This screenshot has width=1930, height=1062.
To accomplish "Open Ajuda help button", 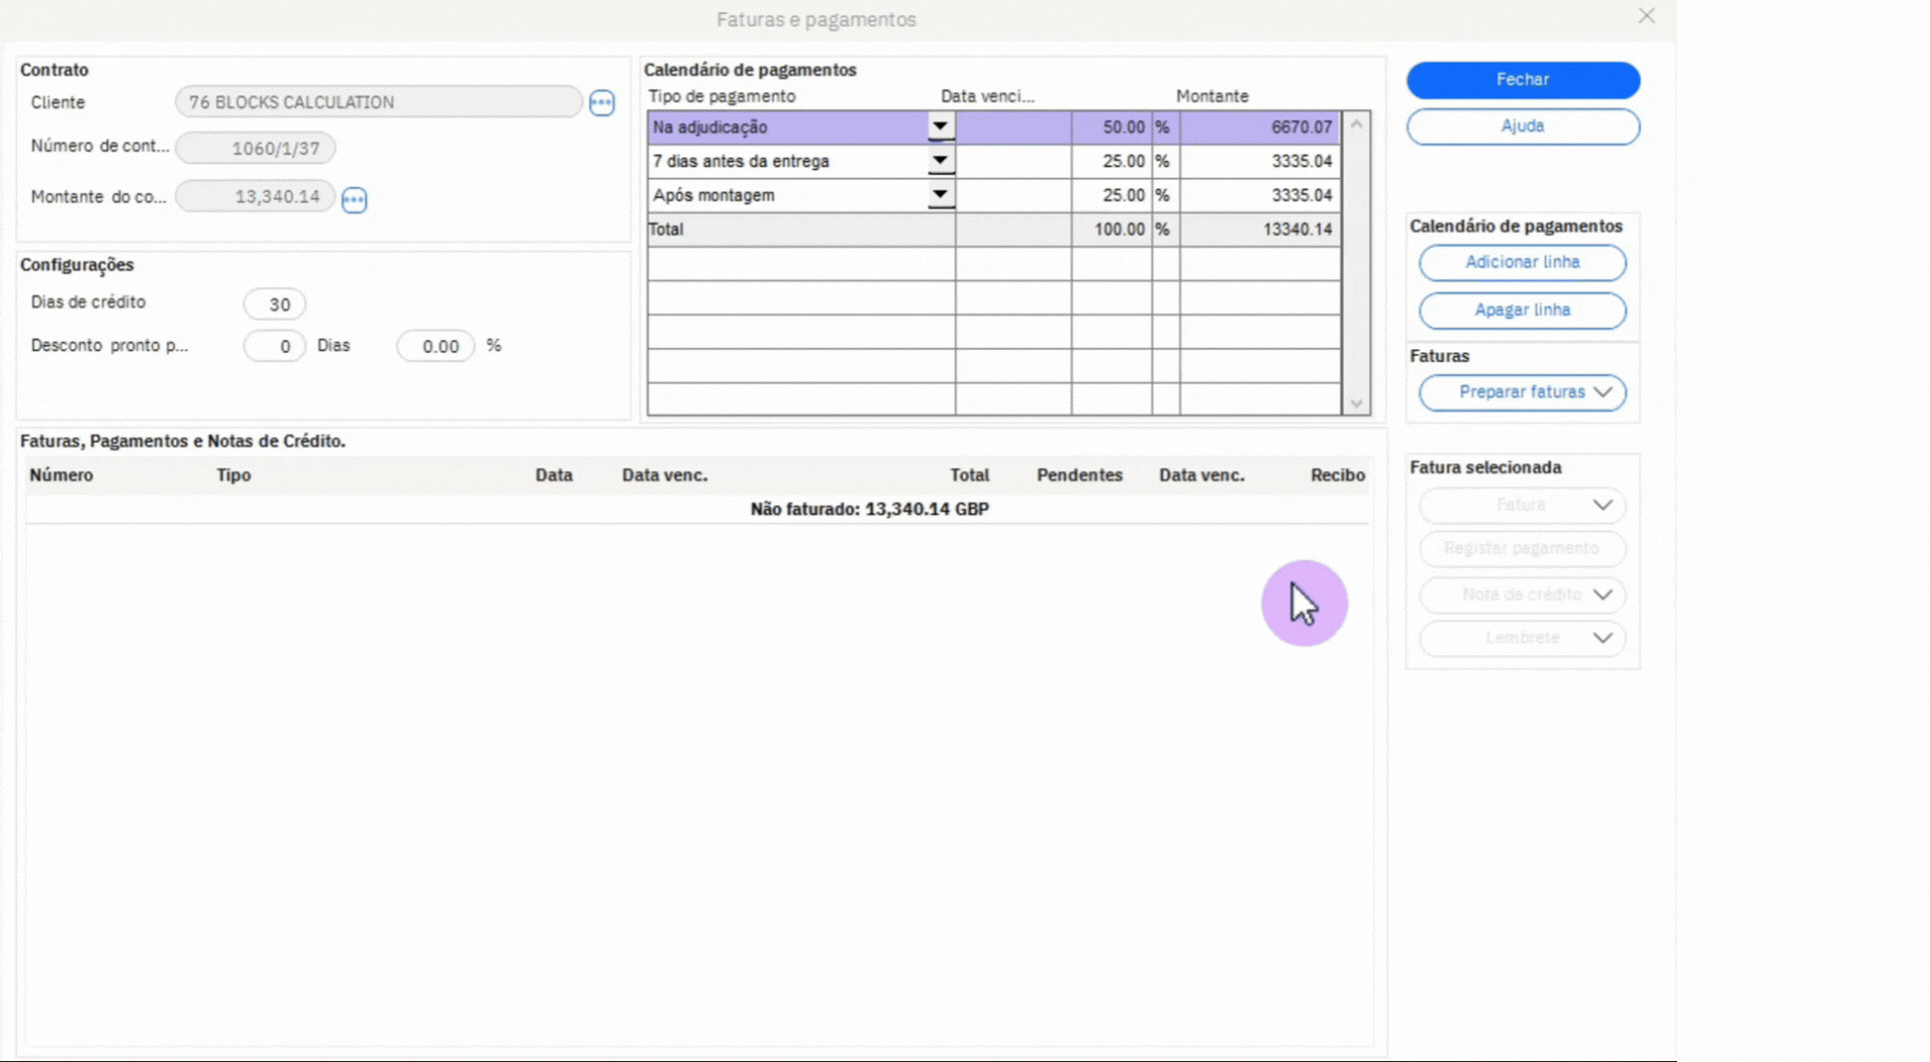I will [x=1522, y=127].
